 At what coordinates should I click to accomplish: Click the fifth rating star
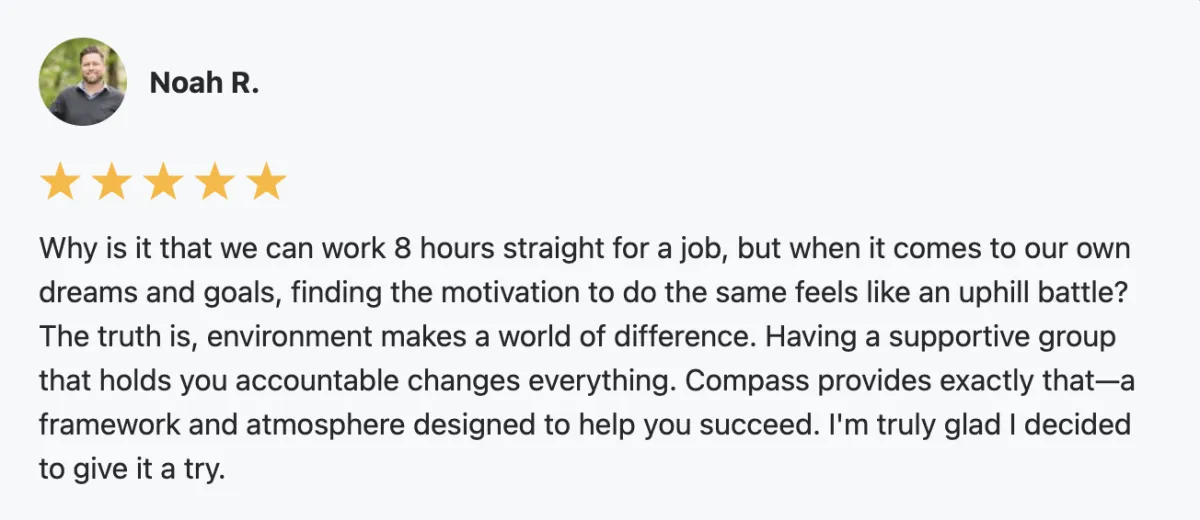pos(266,183)
